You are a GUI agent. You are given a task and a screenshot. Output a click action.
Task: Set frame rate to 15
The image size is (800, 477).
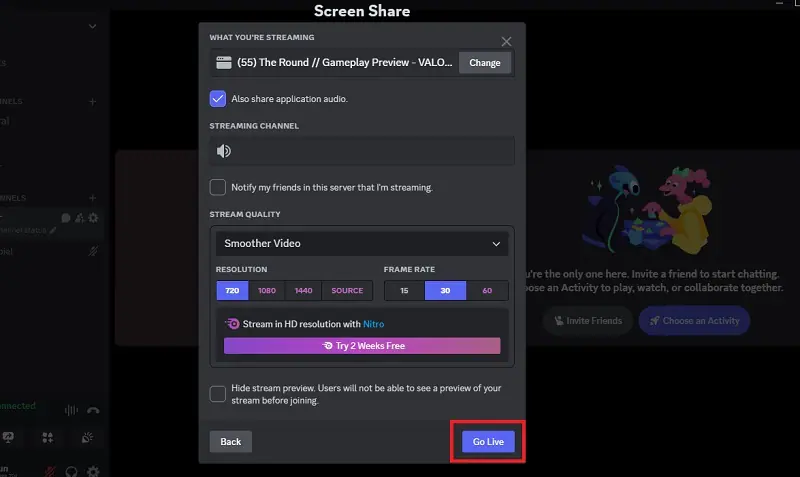(404, 290)
